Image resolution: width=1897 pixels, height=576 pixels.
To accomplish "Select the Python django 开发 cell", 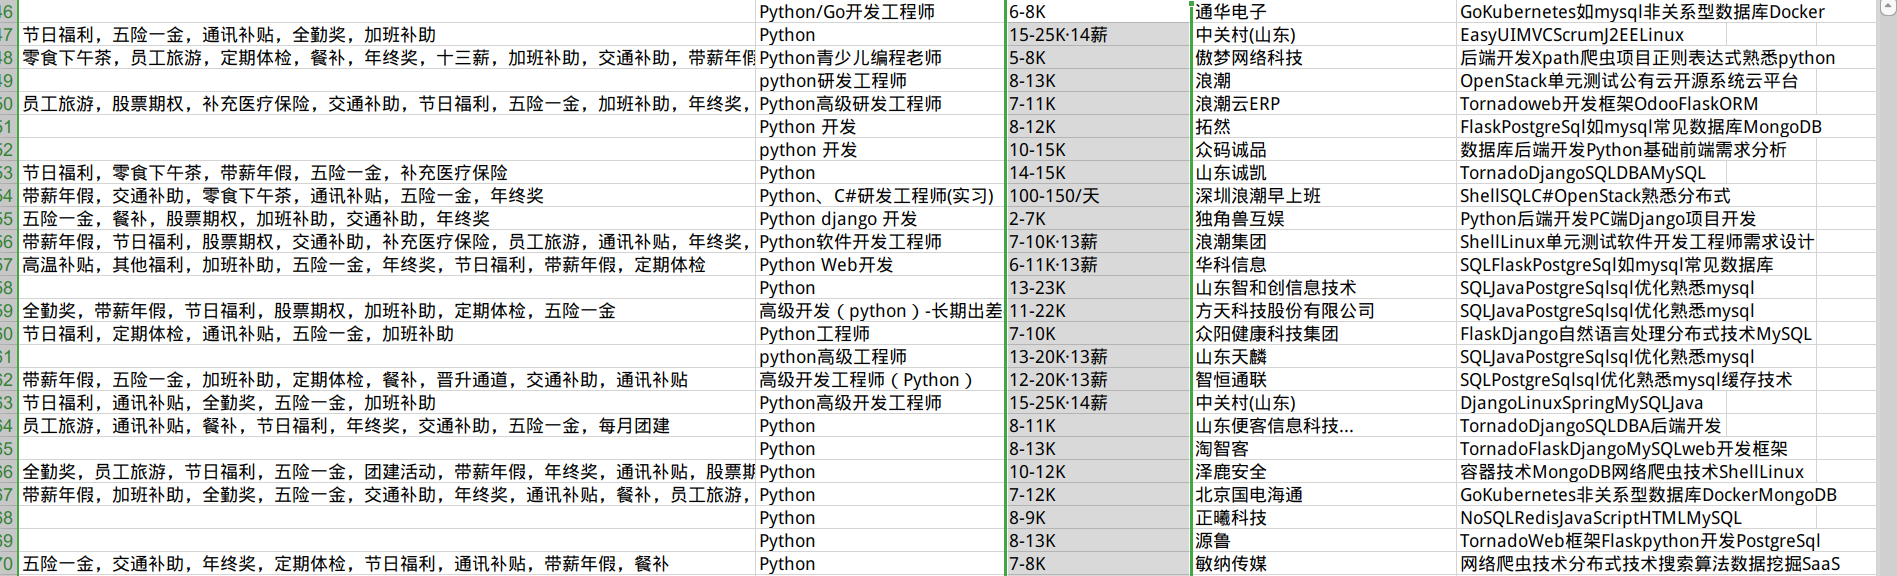I will [x=880, y=219].
